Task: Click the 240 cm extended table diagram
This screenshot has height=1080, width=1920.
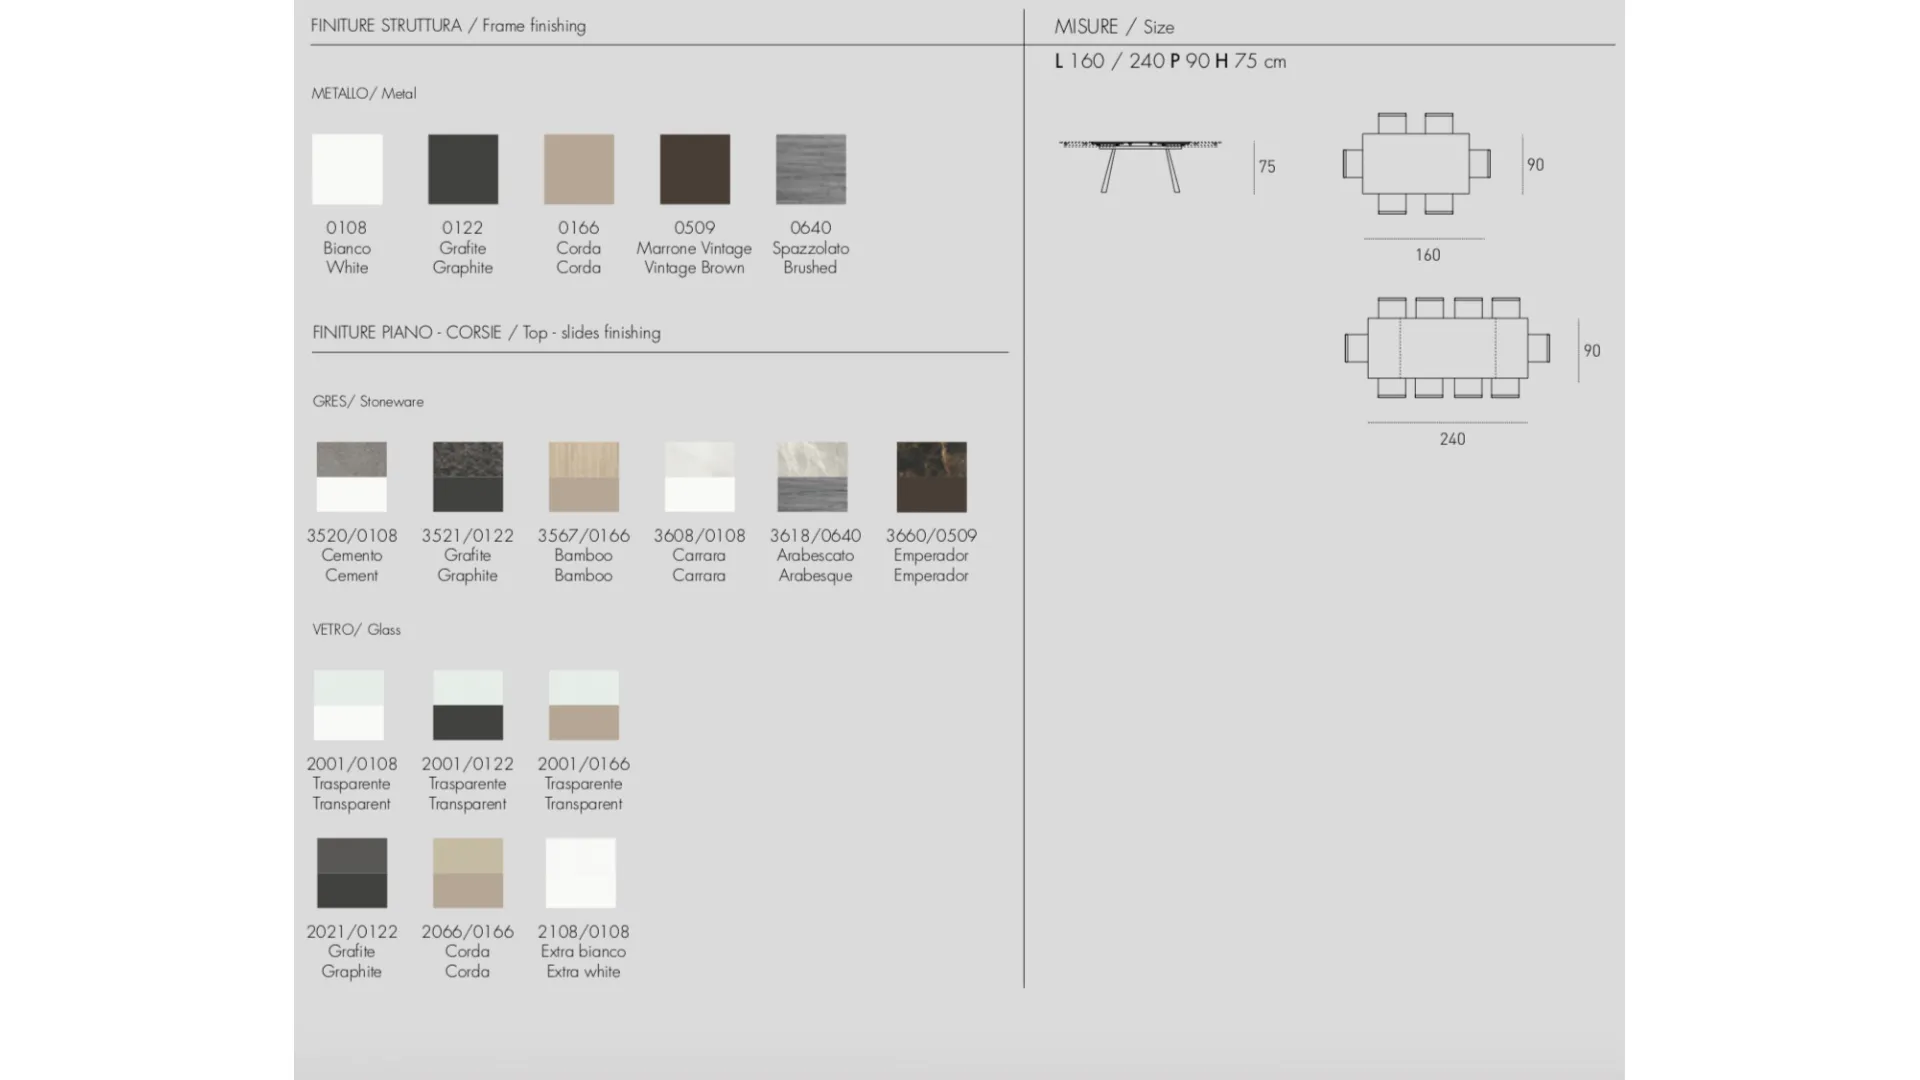Action: point(1447,348)
